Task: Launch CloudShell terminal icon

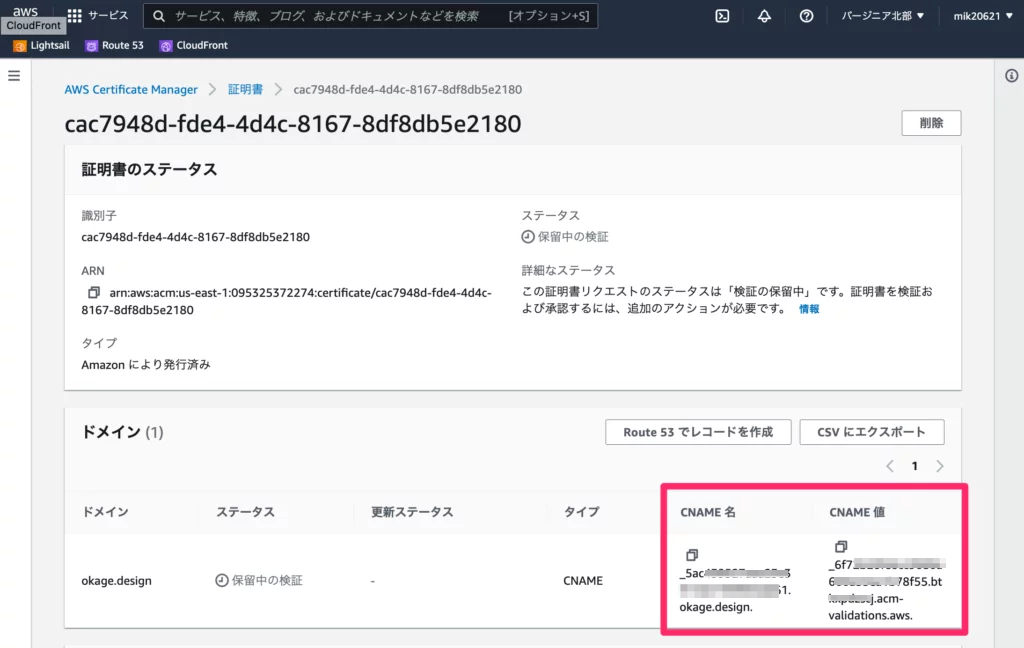Action: (722, 16)
